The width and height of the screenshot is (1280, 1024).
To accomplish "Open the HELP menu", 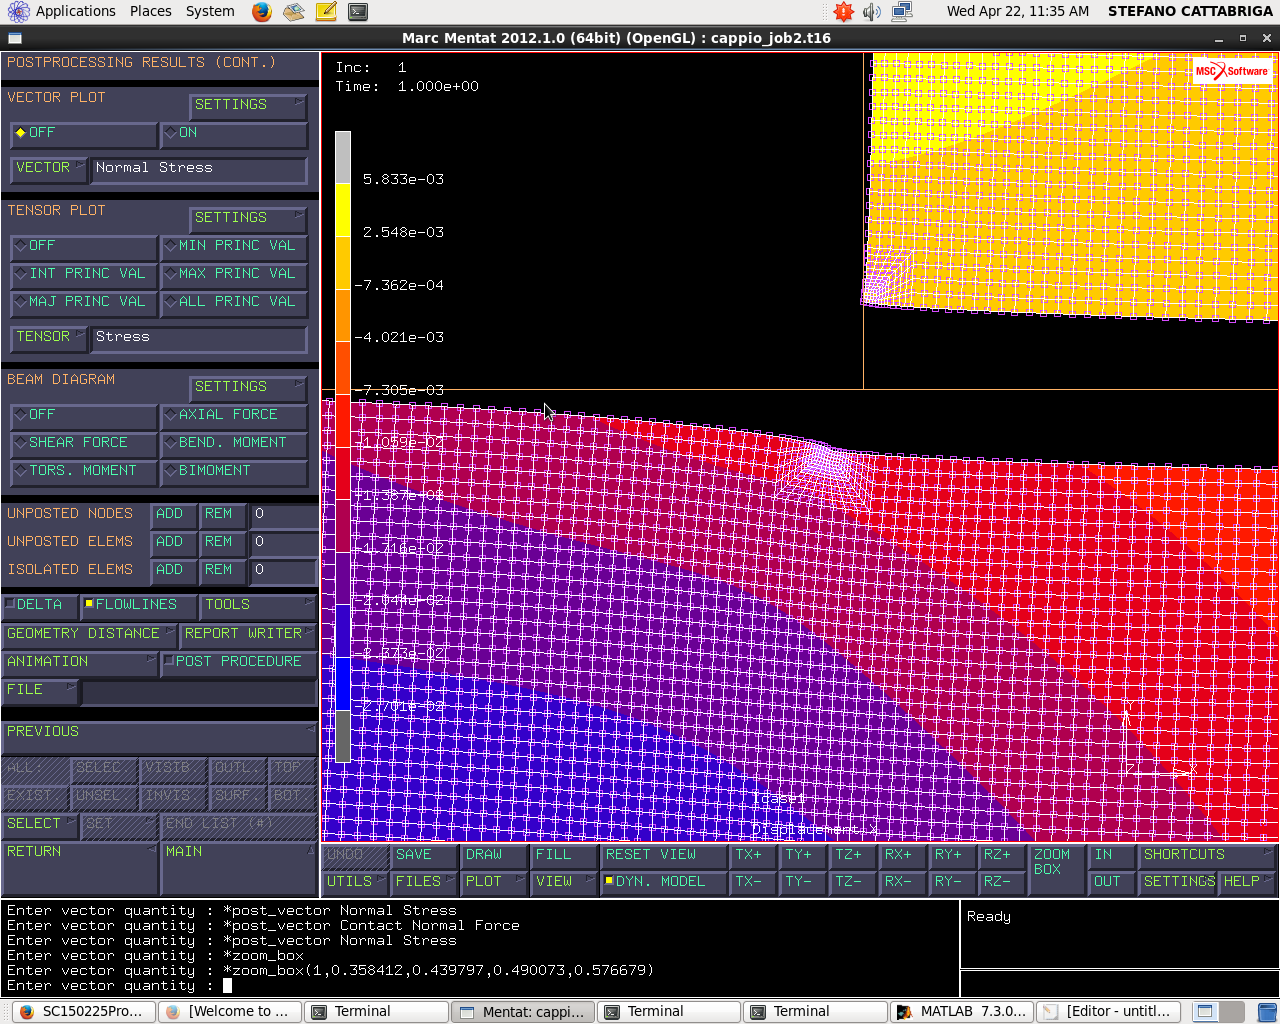I will pos(1247,882).
